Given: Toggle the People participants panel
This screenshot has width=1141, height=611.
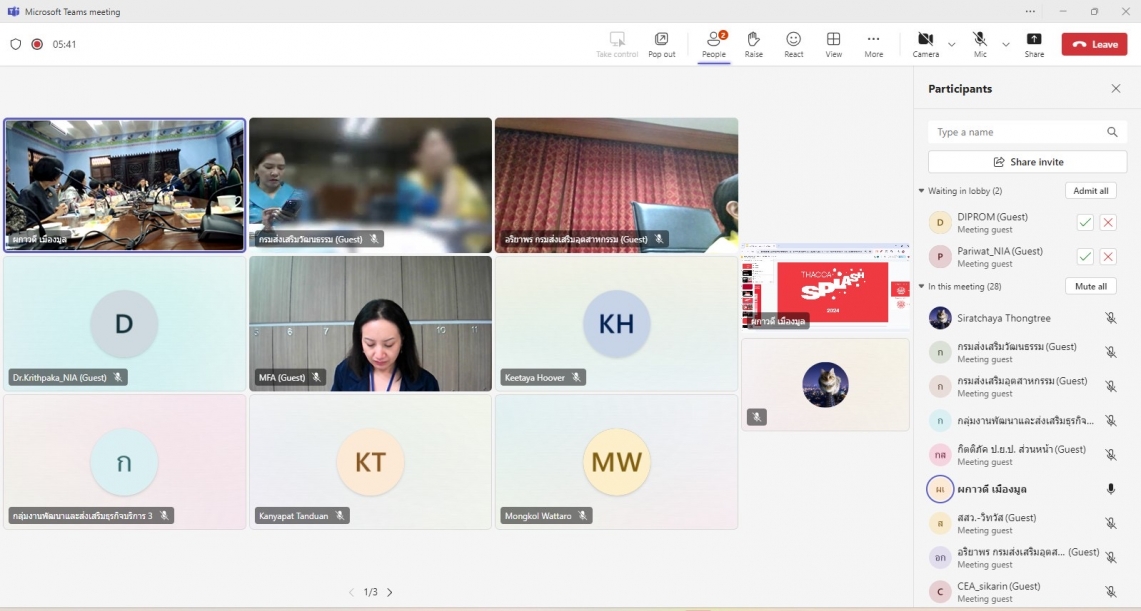Looking at the screenshot, I should pyautogui.click(x=713, y=44).
